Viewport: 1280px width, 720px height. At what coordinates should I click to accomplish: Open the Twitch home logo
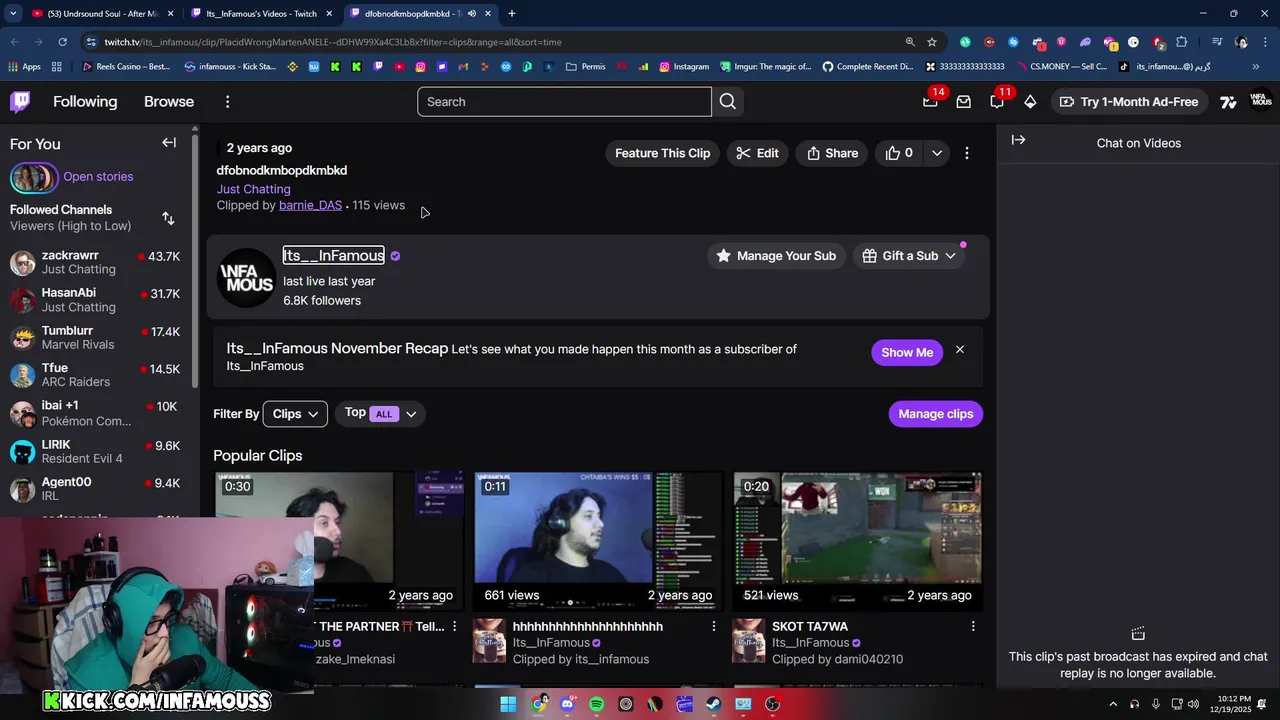[x=20, y=102]
